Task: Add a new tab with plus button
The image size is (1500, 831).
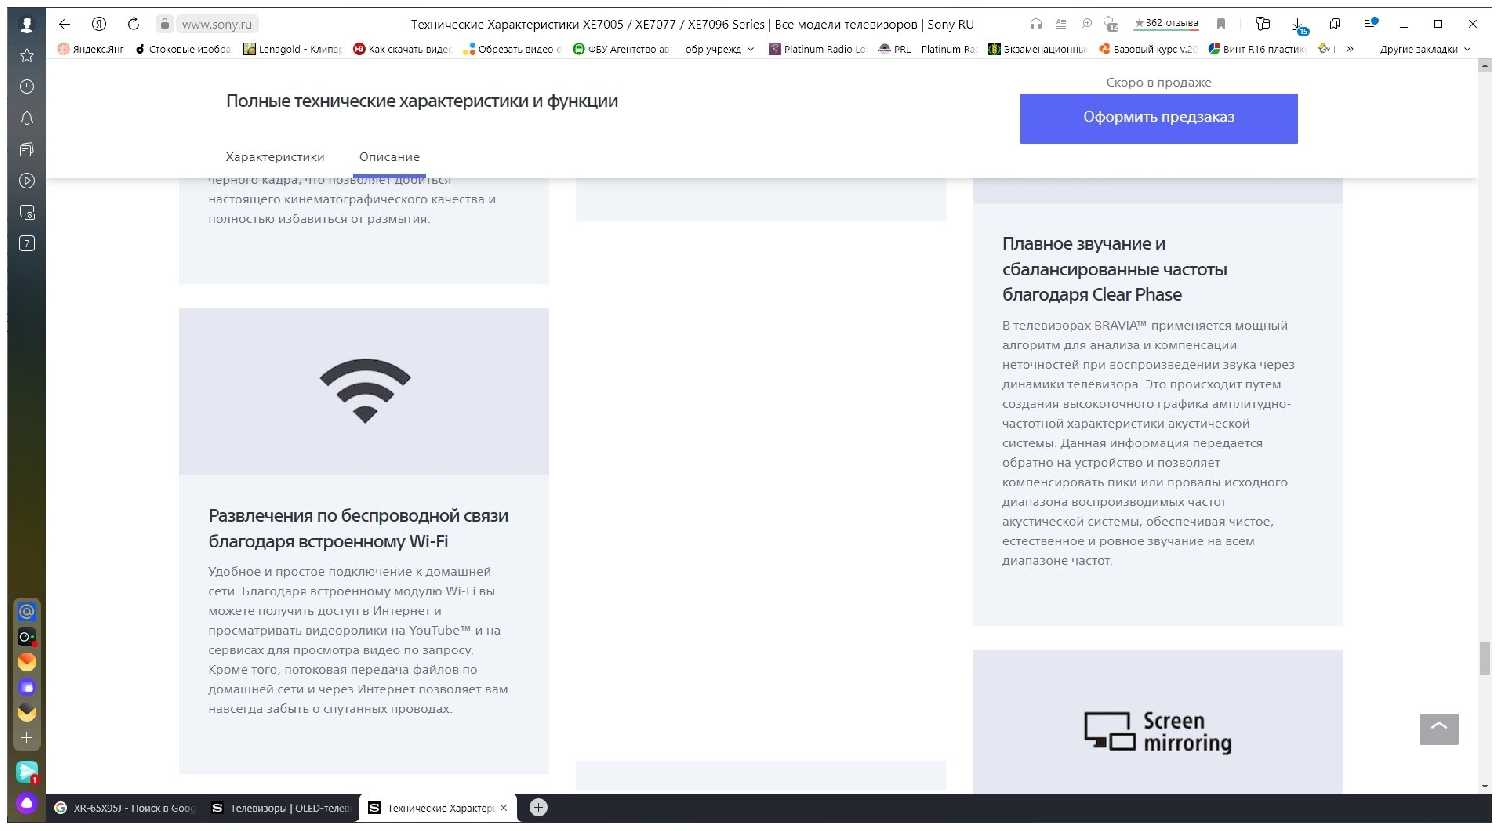Action: coord(538,807)
